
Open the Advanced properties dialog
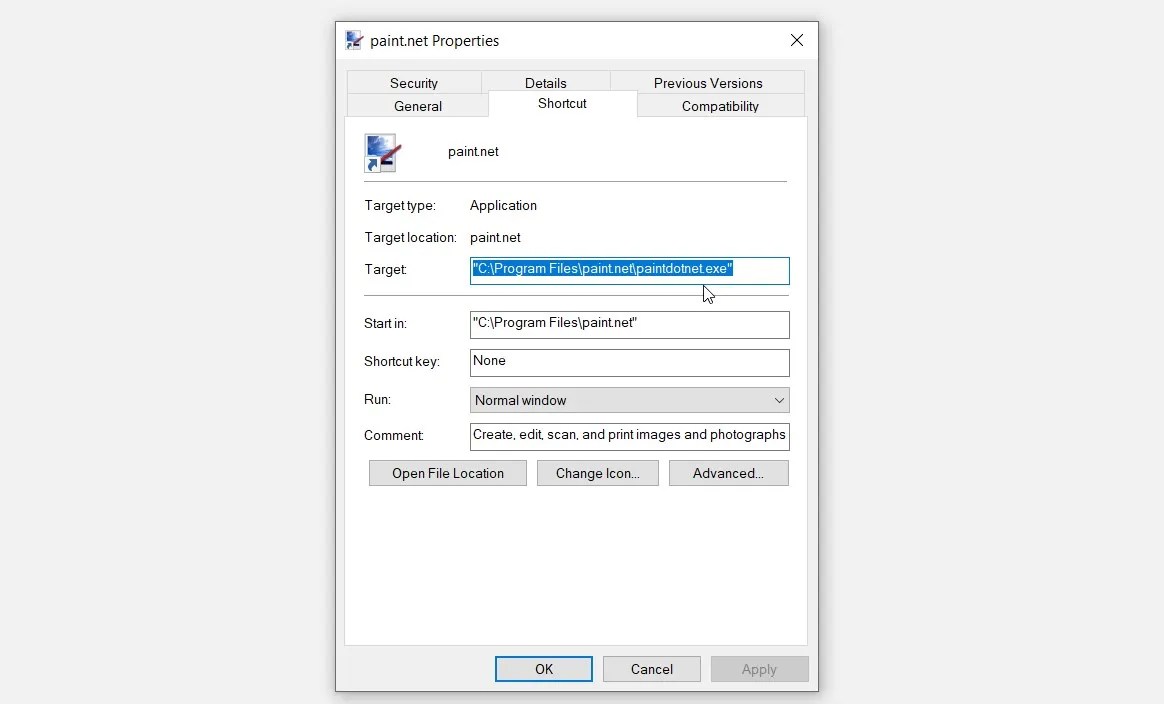point(728,472)
